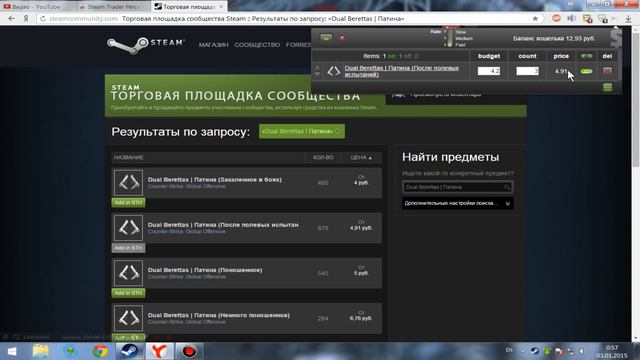The image size is (640, 360).
Task: Open Yandex browser from the taskbar
Action: (160, 351)
